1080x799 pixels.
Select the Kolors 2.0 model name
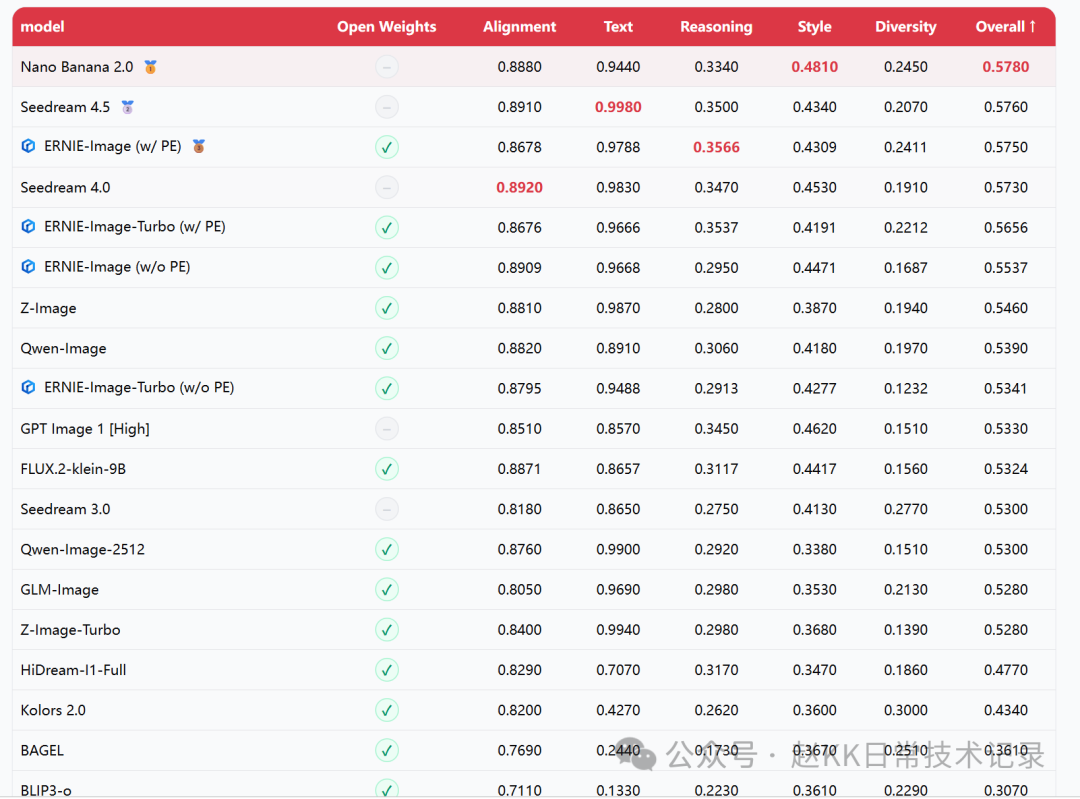pyautogui.click(x=53, y=710)
